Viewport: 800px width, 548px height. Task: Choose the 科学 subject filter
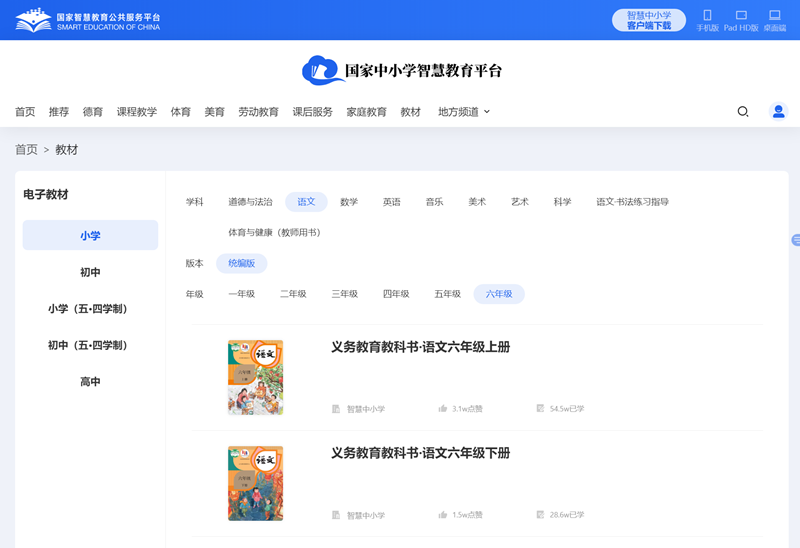563,202
